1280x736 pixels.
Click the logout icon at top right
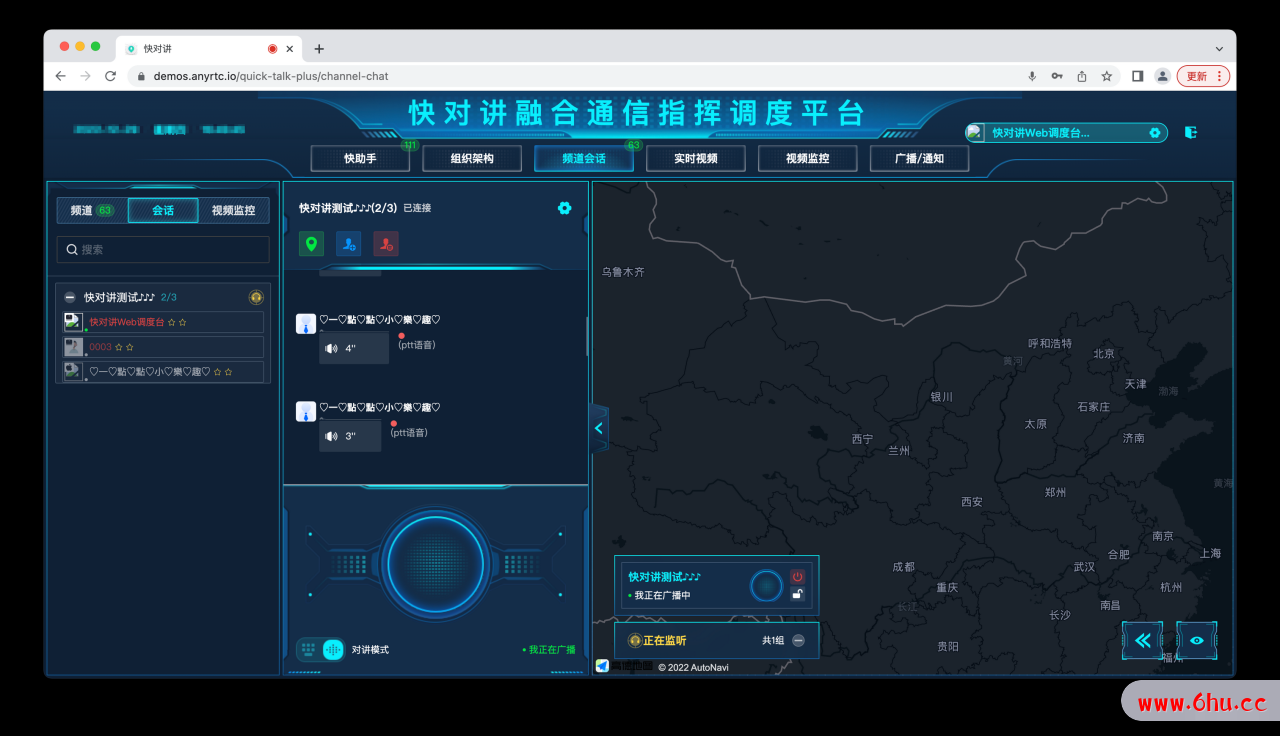coord(1191,132)
